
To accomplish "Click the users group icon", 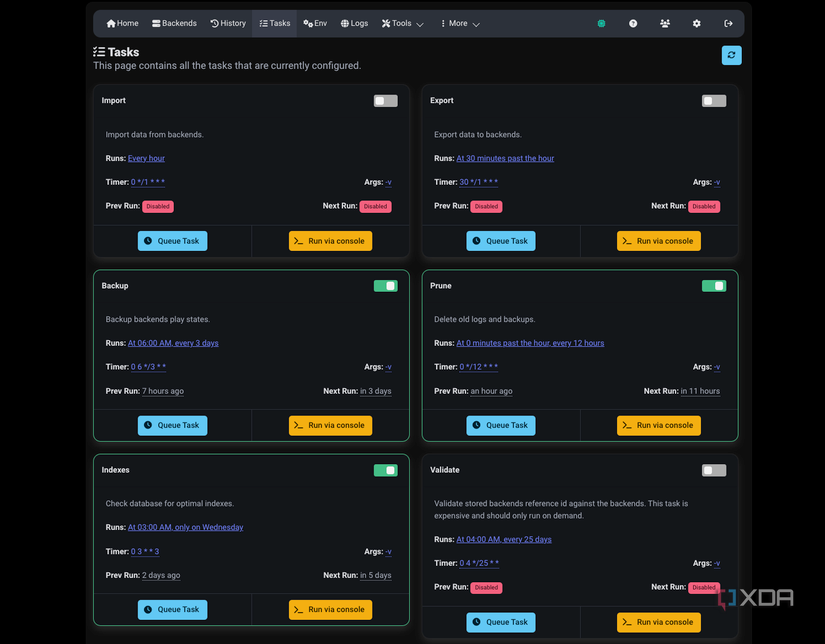I will click(664, 22).
